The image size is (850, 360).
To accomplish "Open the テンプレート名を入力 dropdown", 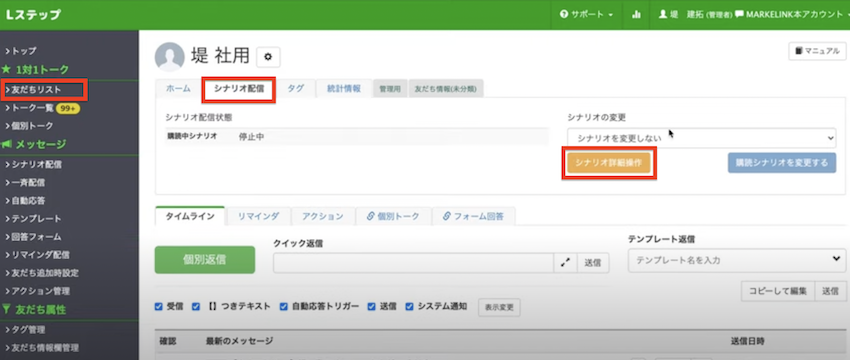I will point(737,260).
